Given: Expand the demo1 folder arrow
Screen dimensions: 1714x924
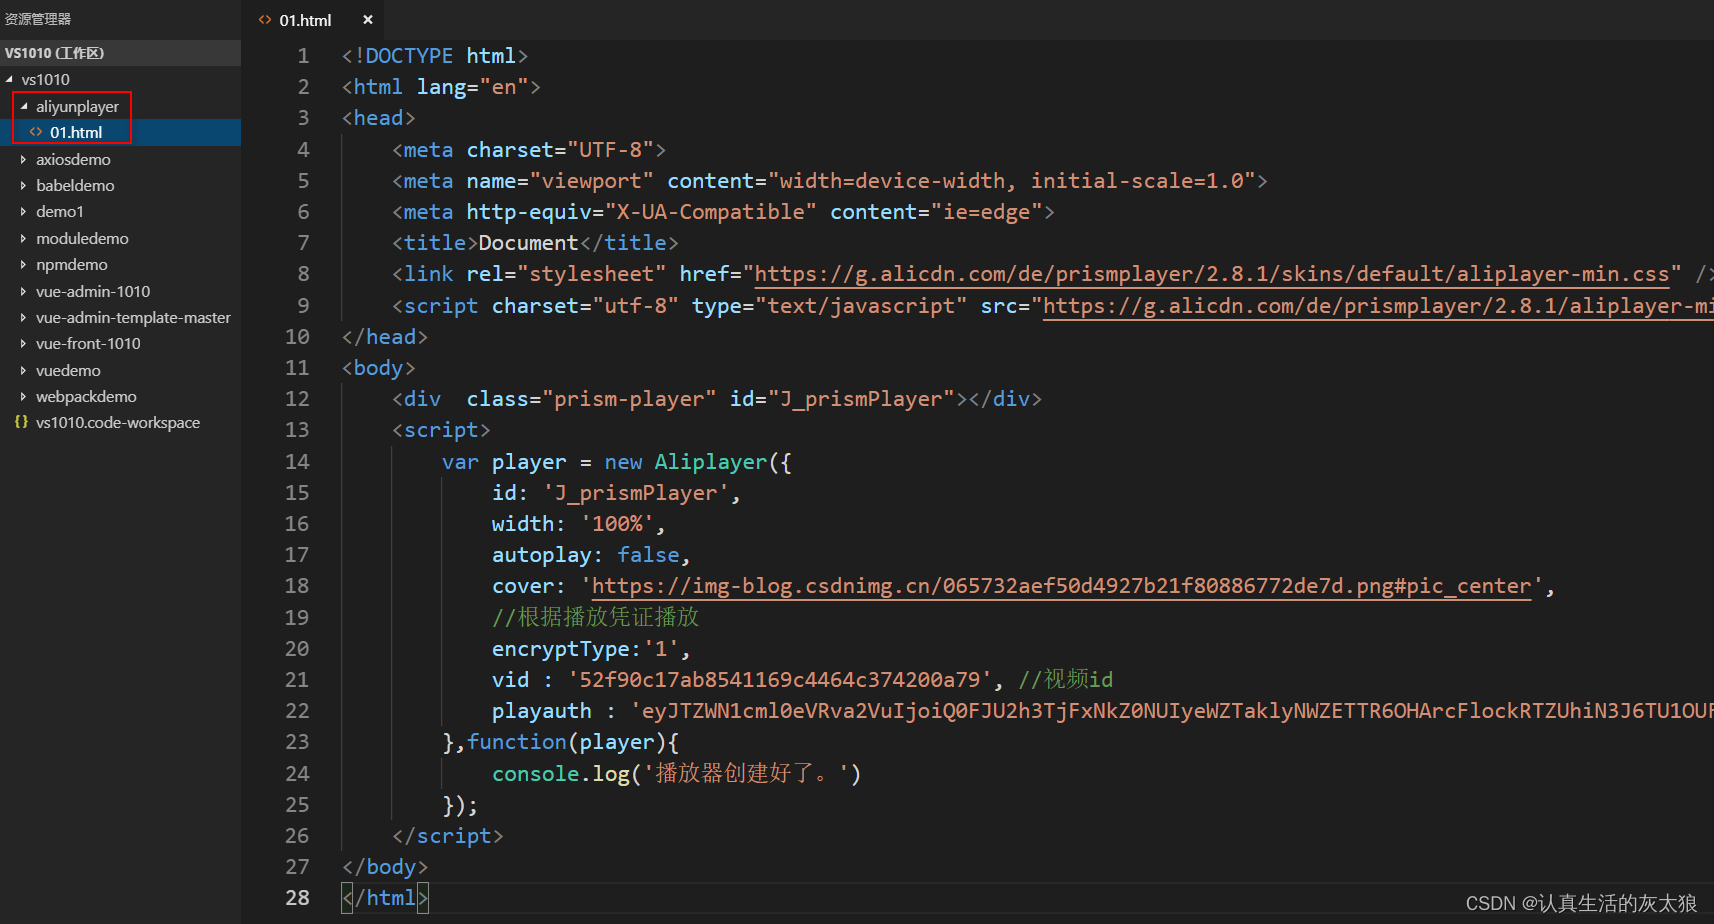Looking at the screenshot, I should point(24,211).
